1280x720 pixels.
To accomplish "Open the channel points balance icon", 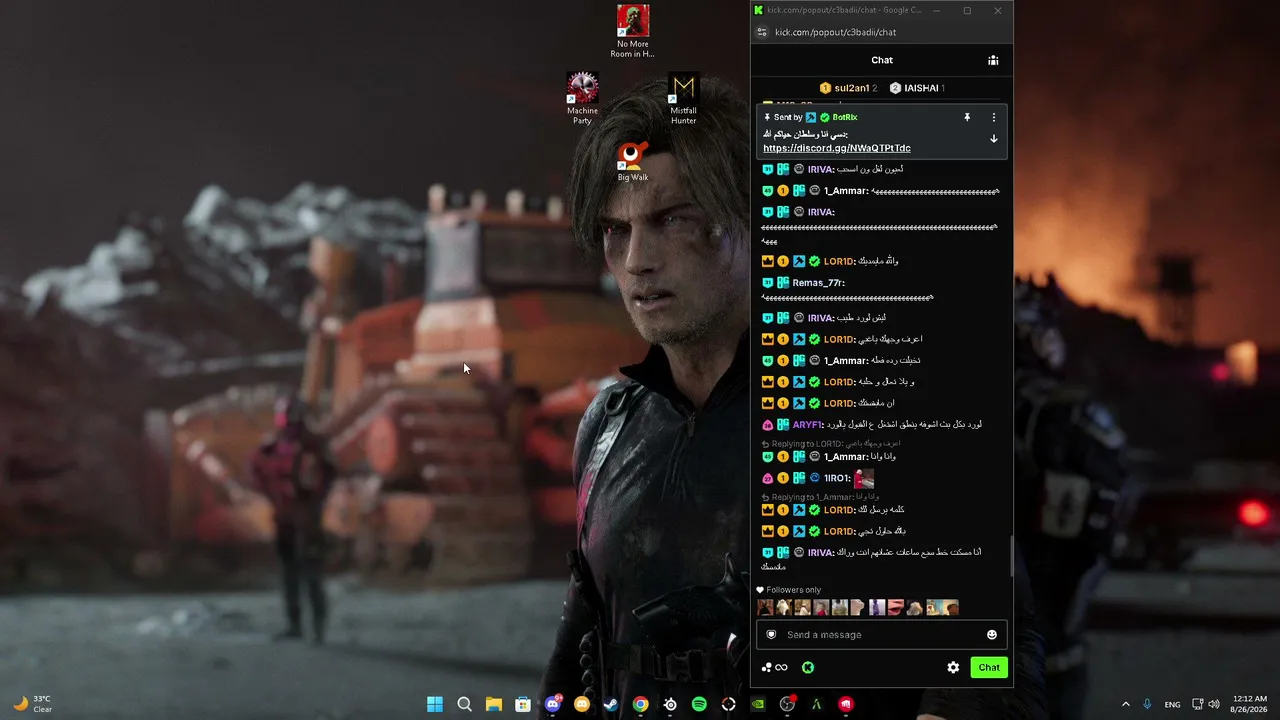I will coord(774,667).
